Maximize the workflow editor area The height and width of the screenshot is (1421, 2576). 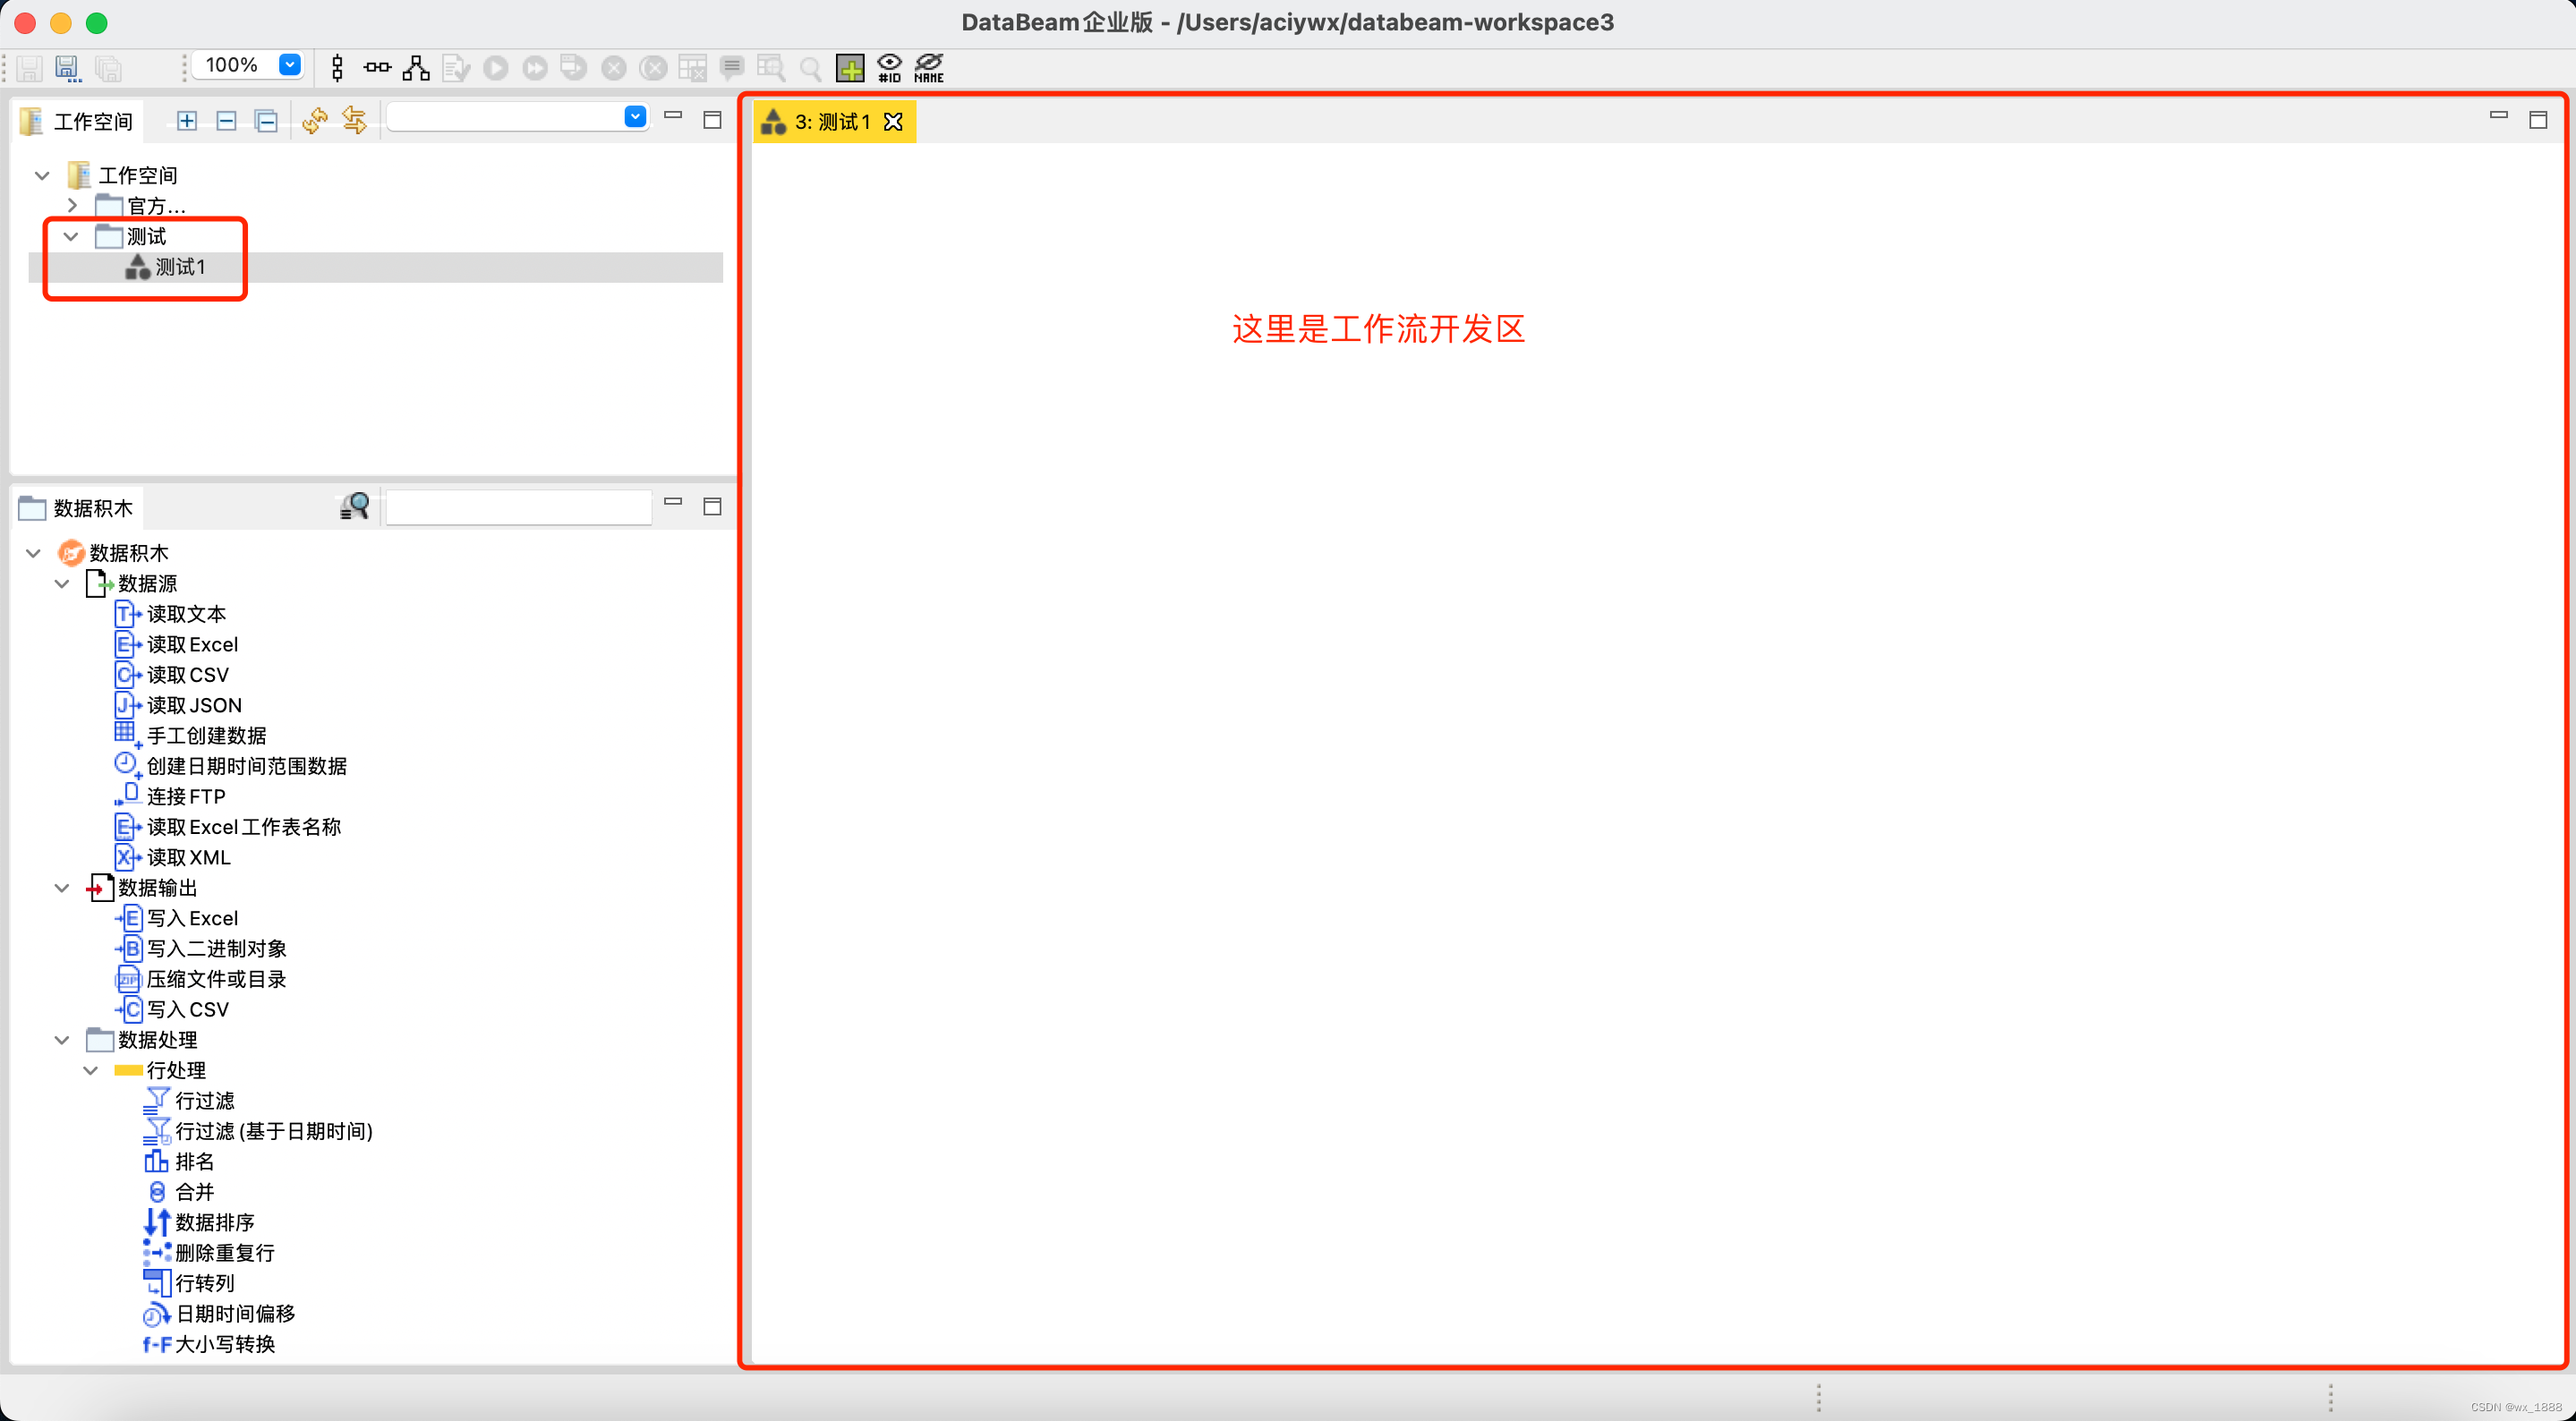coord(2538,120)
